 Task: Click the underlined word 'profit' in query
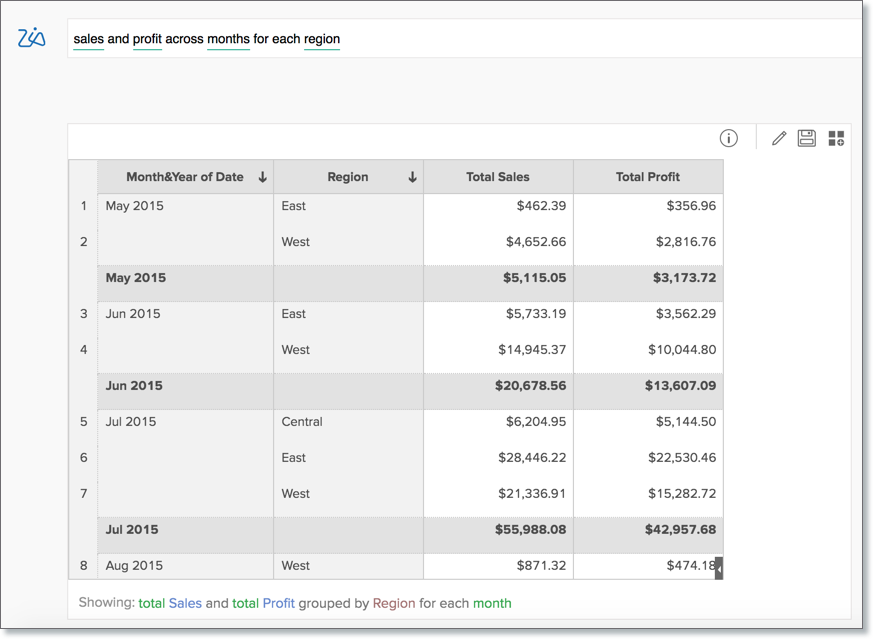coord(147,39)
